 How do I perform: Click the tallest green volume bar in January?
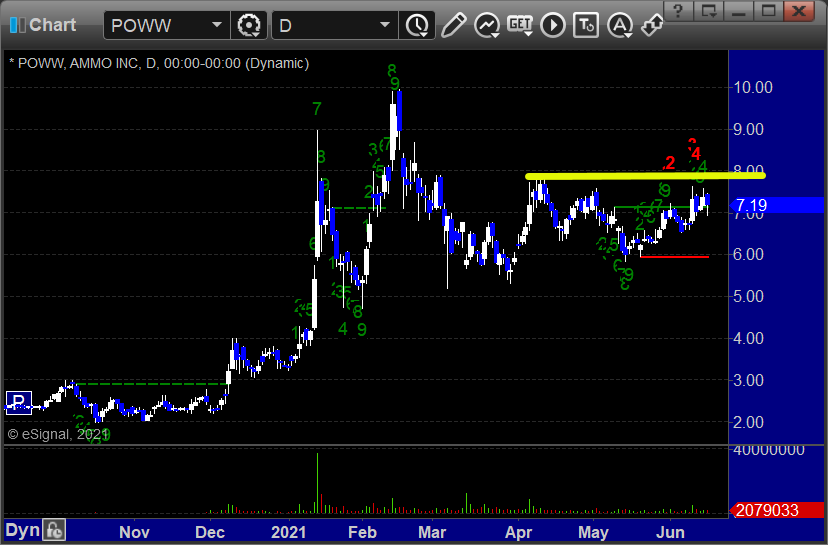coord(317,483)
